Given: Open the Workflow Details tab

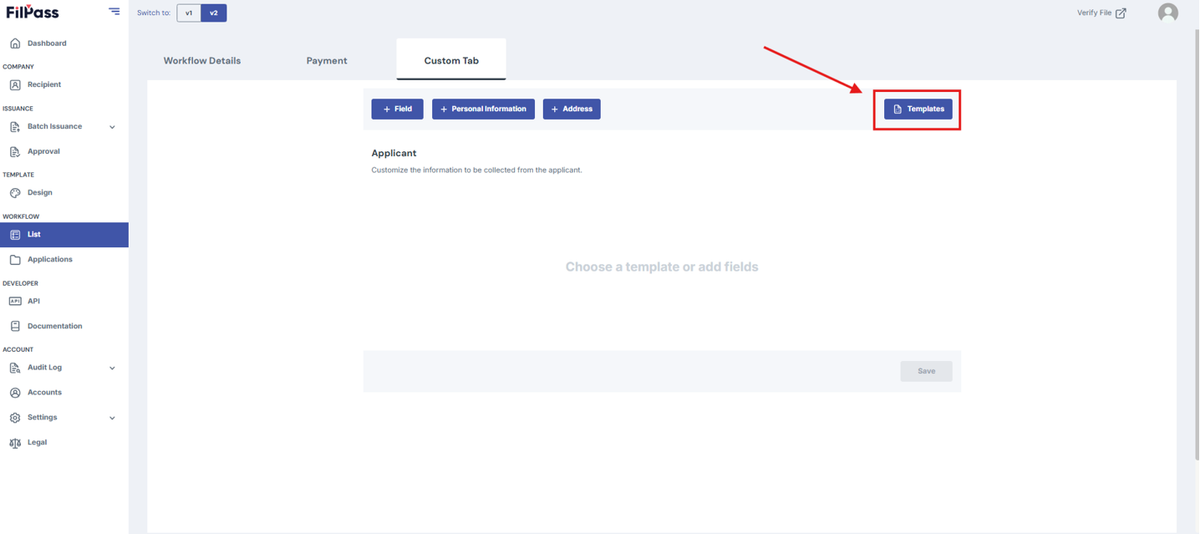Looking at the screenshot, I should pyautogui.click(x=202, y=60).
